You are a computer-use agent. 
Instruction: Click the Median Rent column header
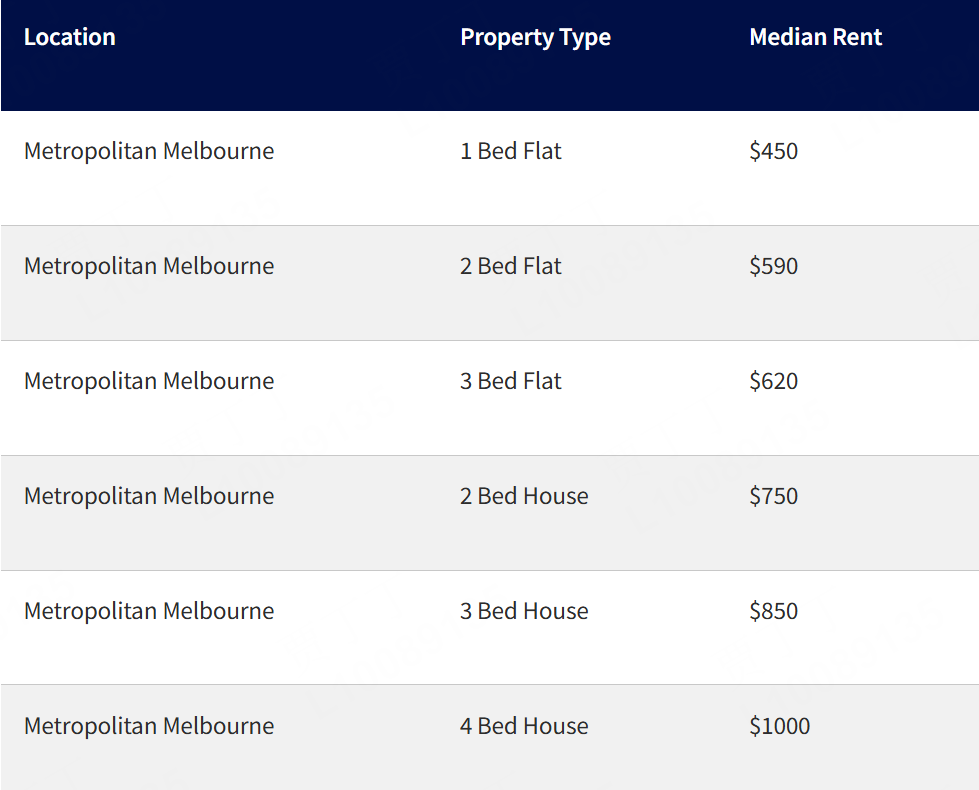click(815, 38)
